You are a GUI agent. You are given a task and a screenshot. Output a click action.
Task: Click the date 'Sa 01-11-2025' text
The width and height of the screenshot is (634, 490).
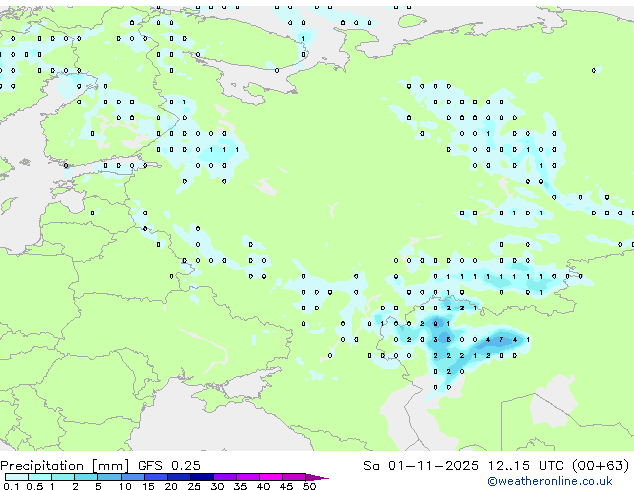pos(421,466)
